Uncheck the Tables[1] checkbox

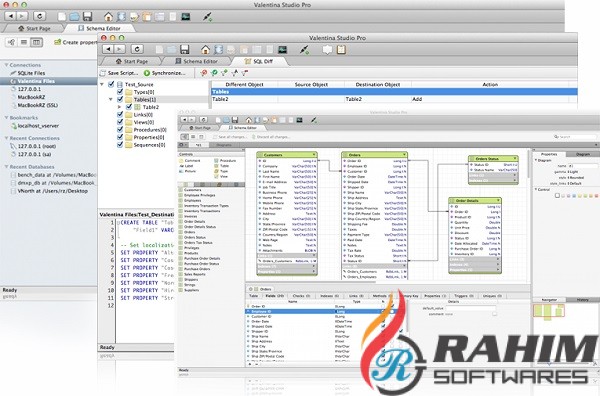(x=120, y=99)
